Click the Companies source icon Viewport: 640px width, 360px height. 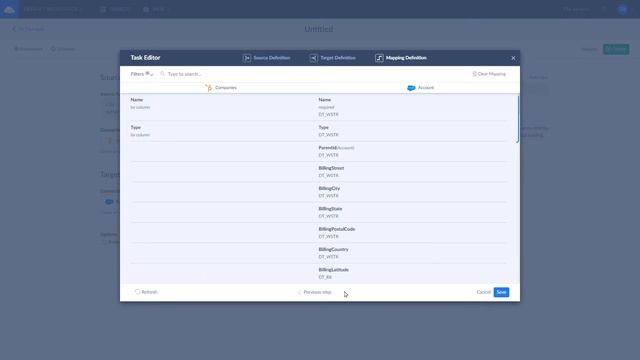coord(209,88)
